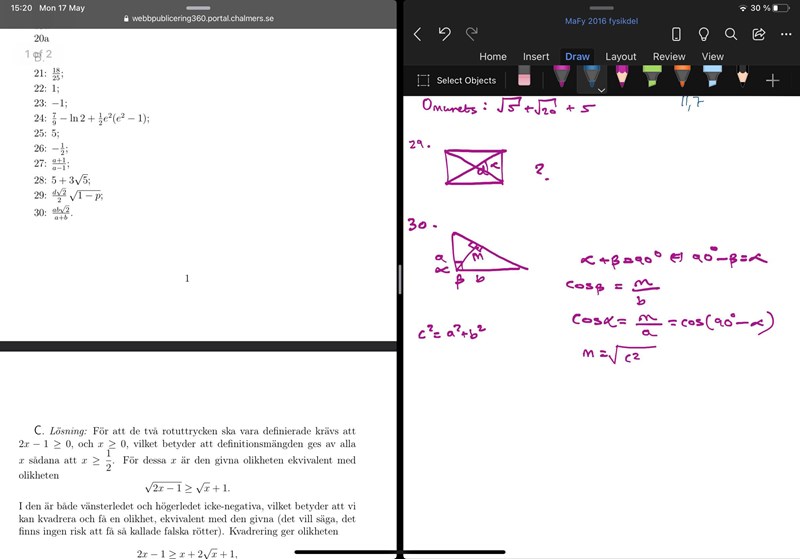Choose the magenta pencil tool
800x559 pixels.
pos(622,79)
